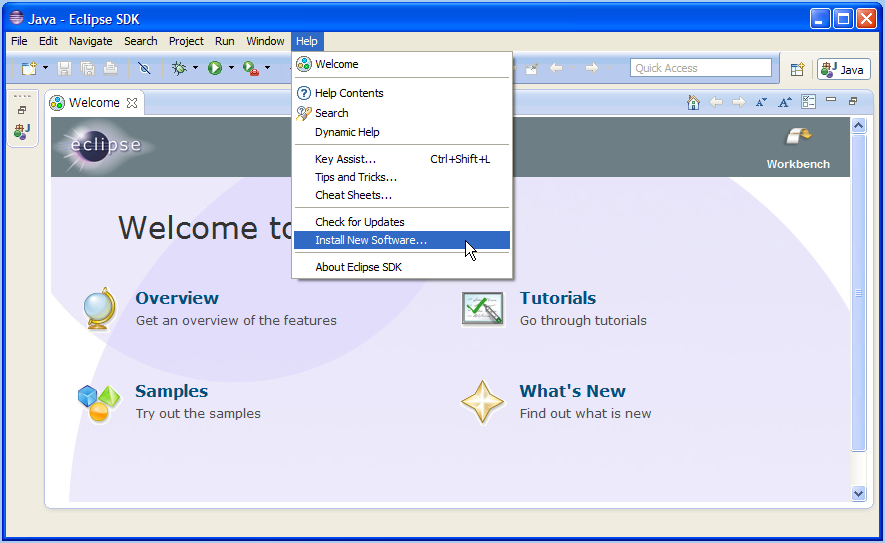
Task: Click the scrollbar up arrow
Action: click(858, 126)
